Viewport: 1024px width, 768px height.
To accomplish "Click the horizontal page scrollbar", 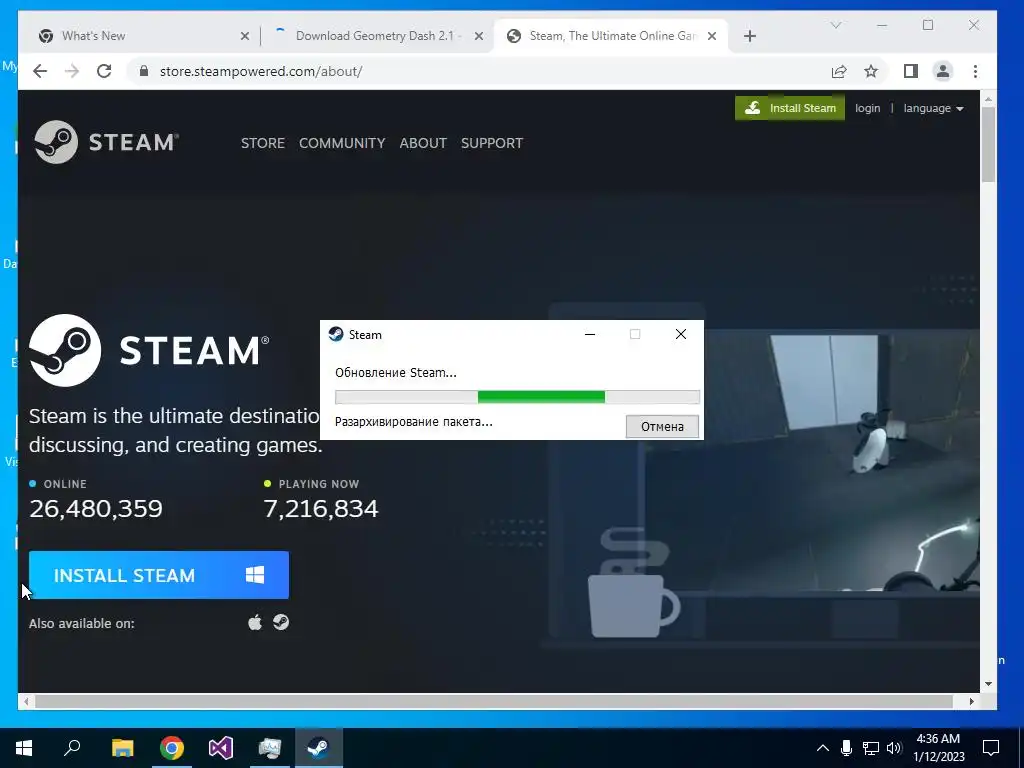I will click(493, 701).
